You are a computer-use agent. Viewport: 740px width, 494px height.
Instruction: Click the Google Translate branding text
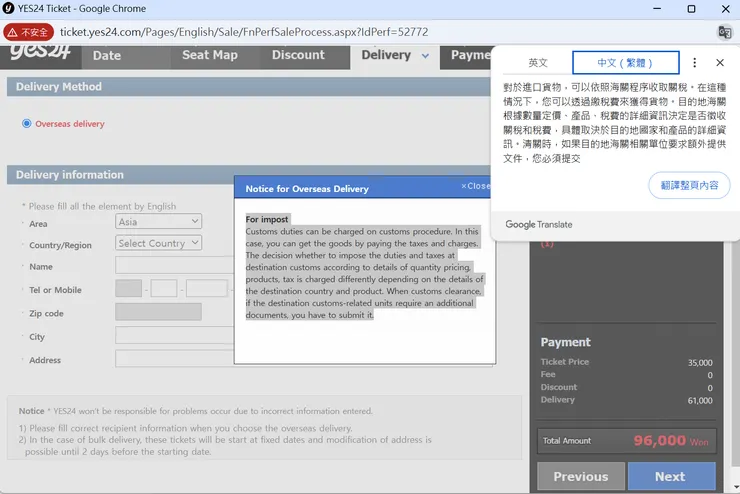[x=538, y=225]
